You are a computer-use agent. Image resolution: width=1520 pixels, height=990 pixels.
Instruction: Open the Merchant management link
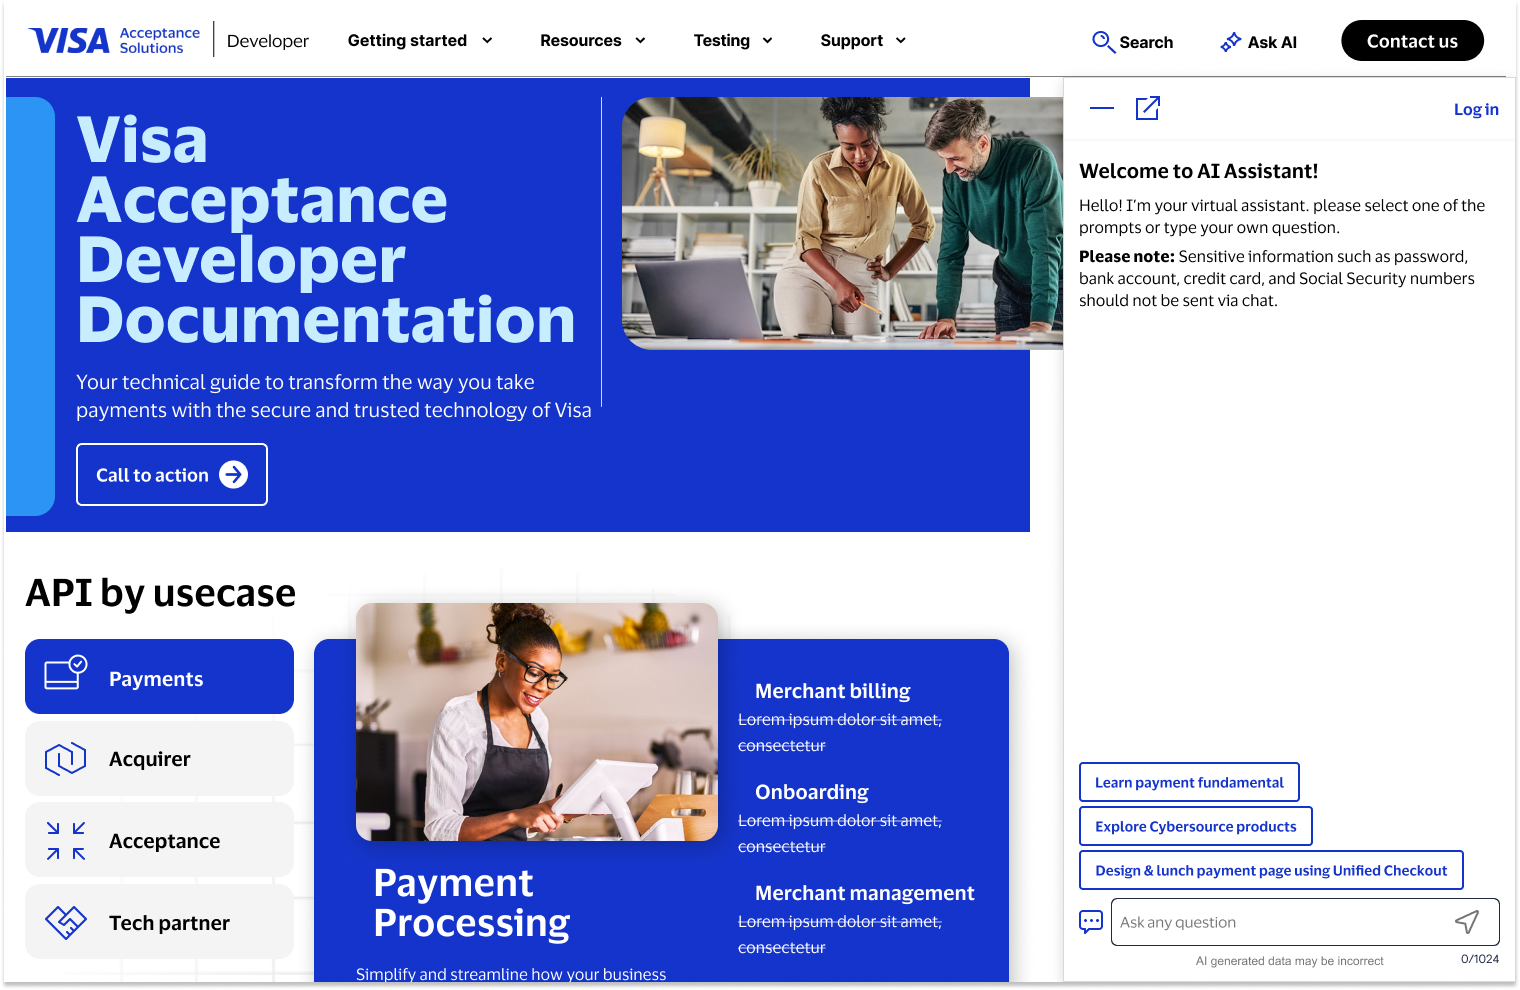pyautogui.click(x=864, y=893)
